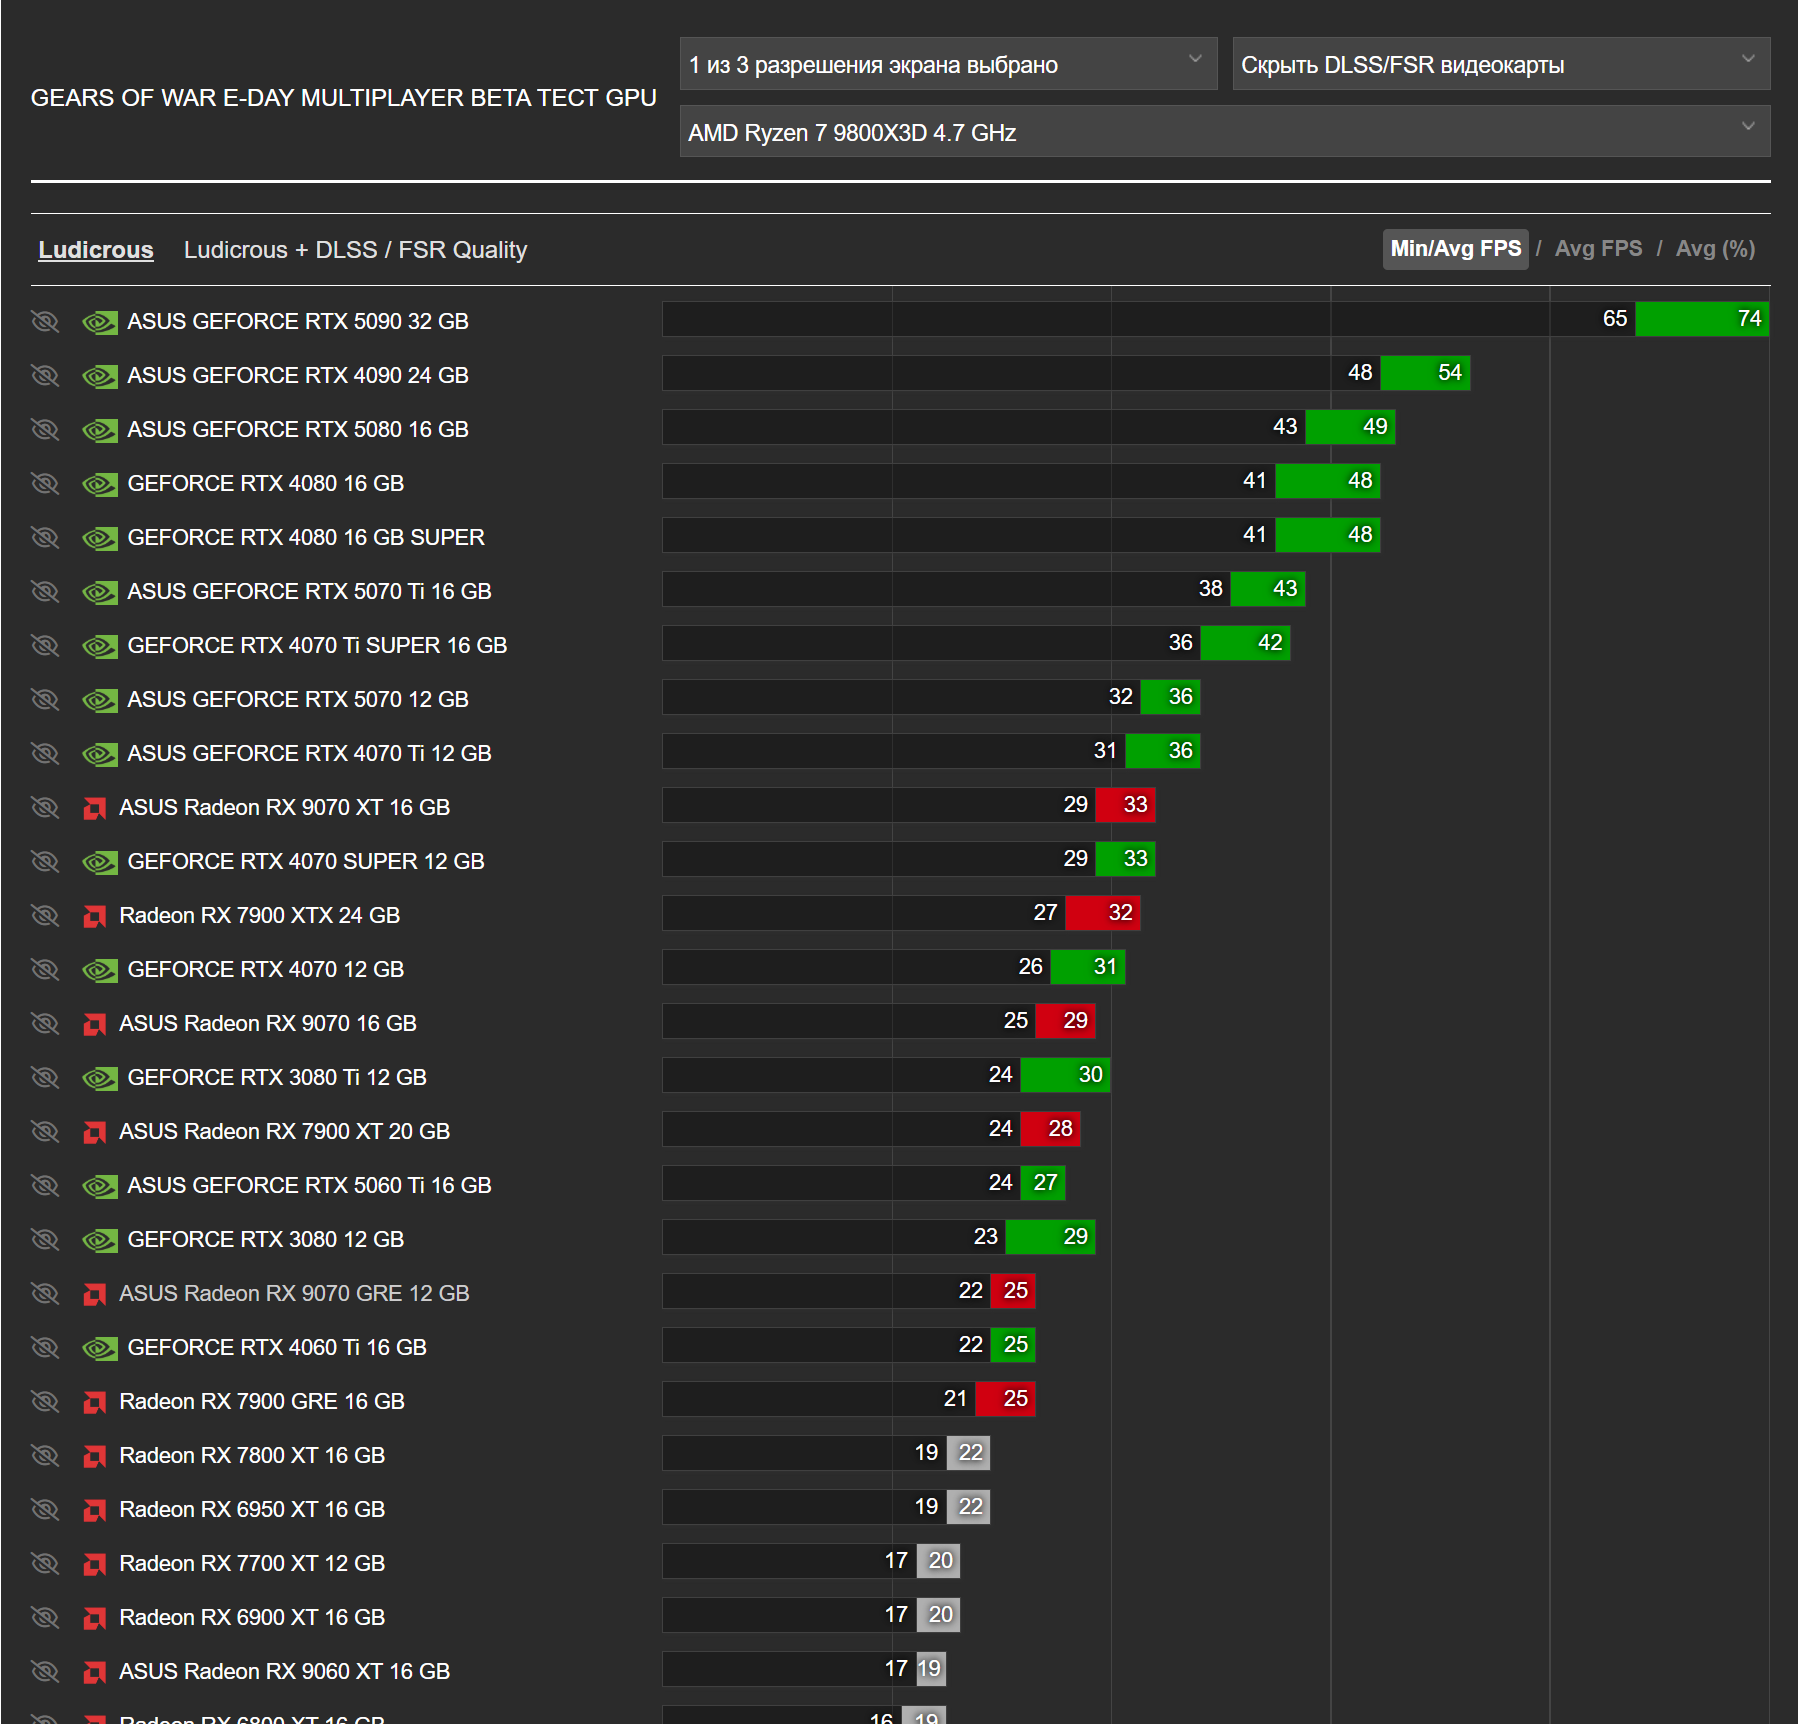Click AMD logo beside Radeon RX 7900 XTX

[x=95, y=916]
